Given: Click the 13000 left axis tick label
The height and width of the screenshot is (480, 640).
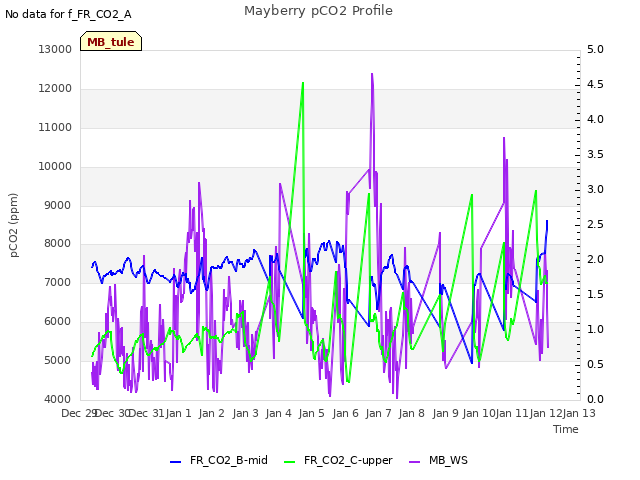Looking at the screenshot, I should pos(55,49).
